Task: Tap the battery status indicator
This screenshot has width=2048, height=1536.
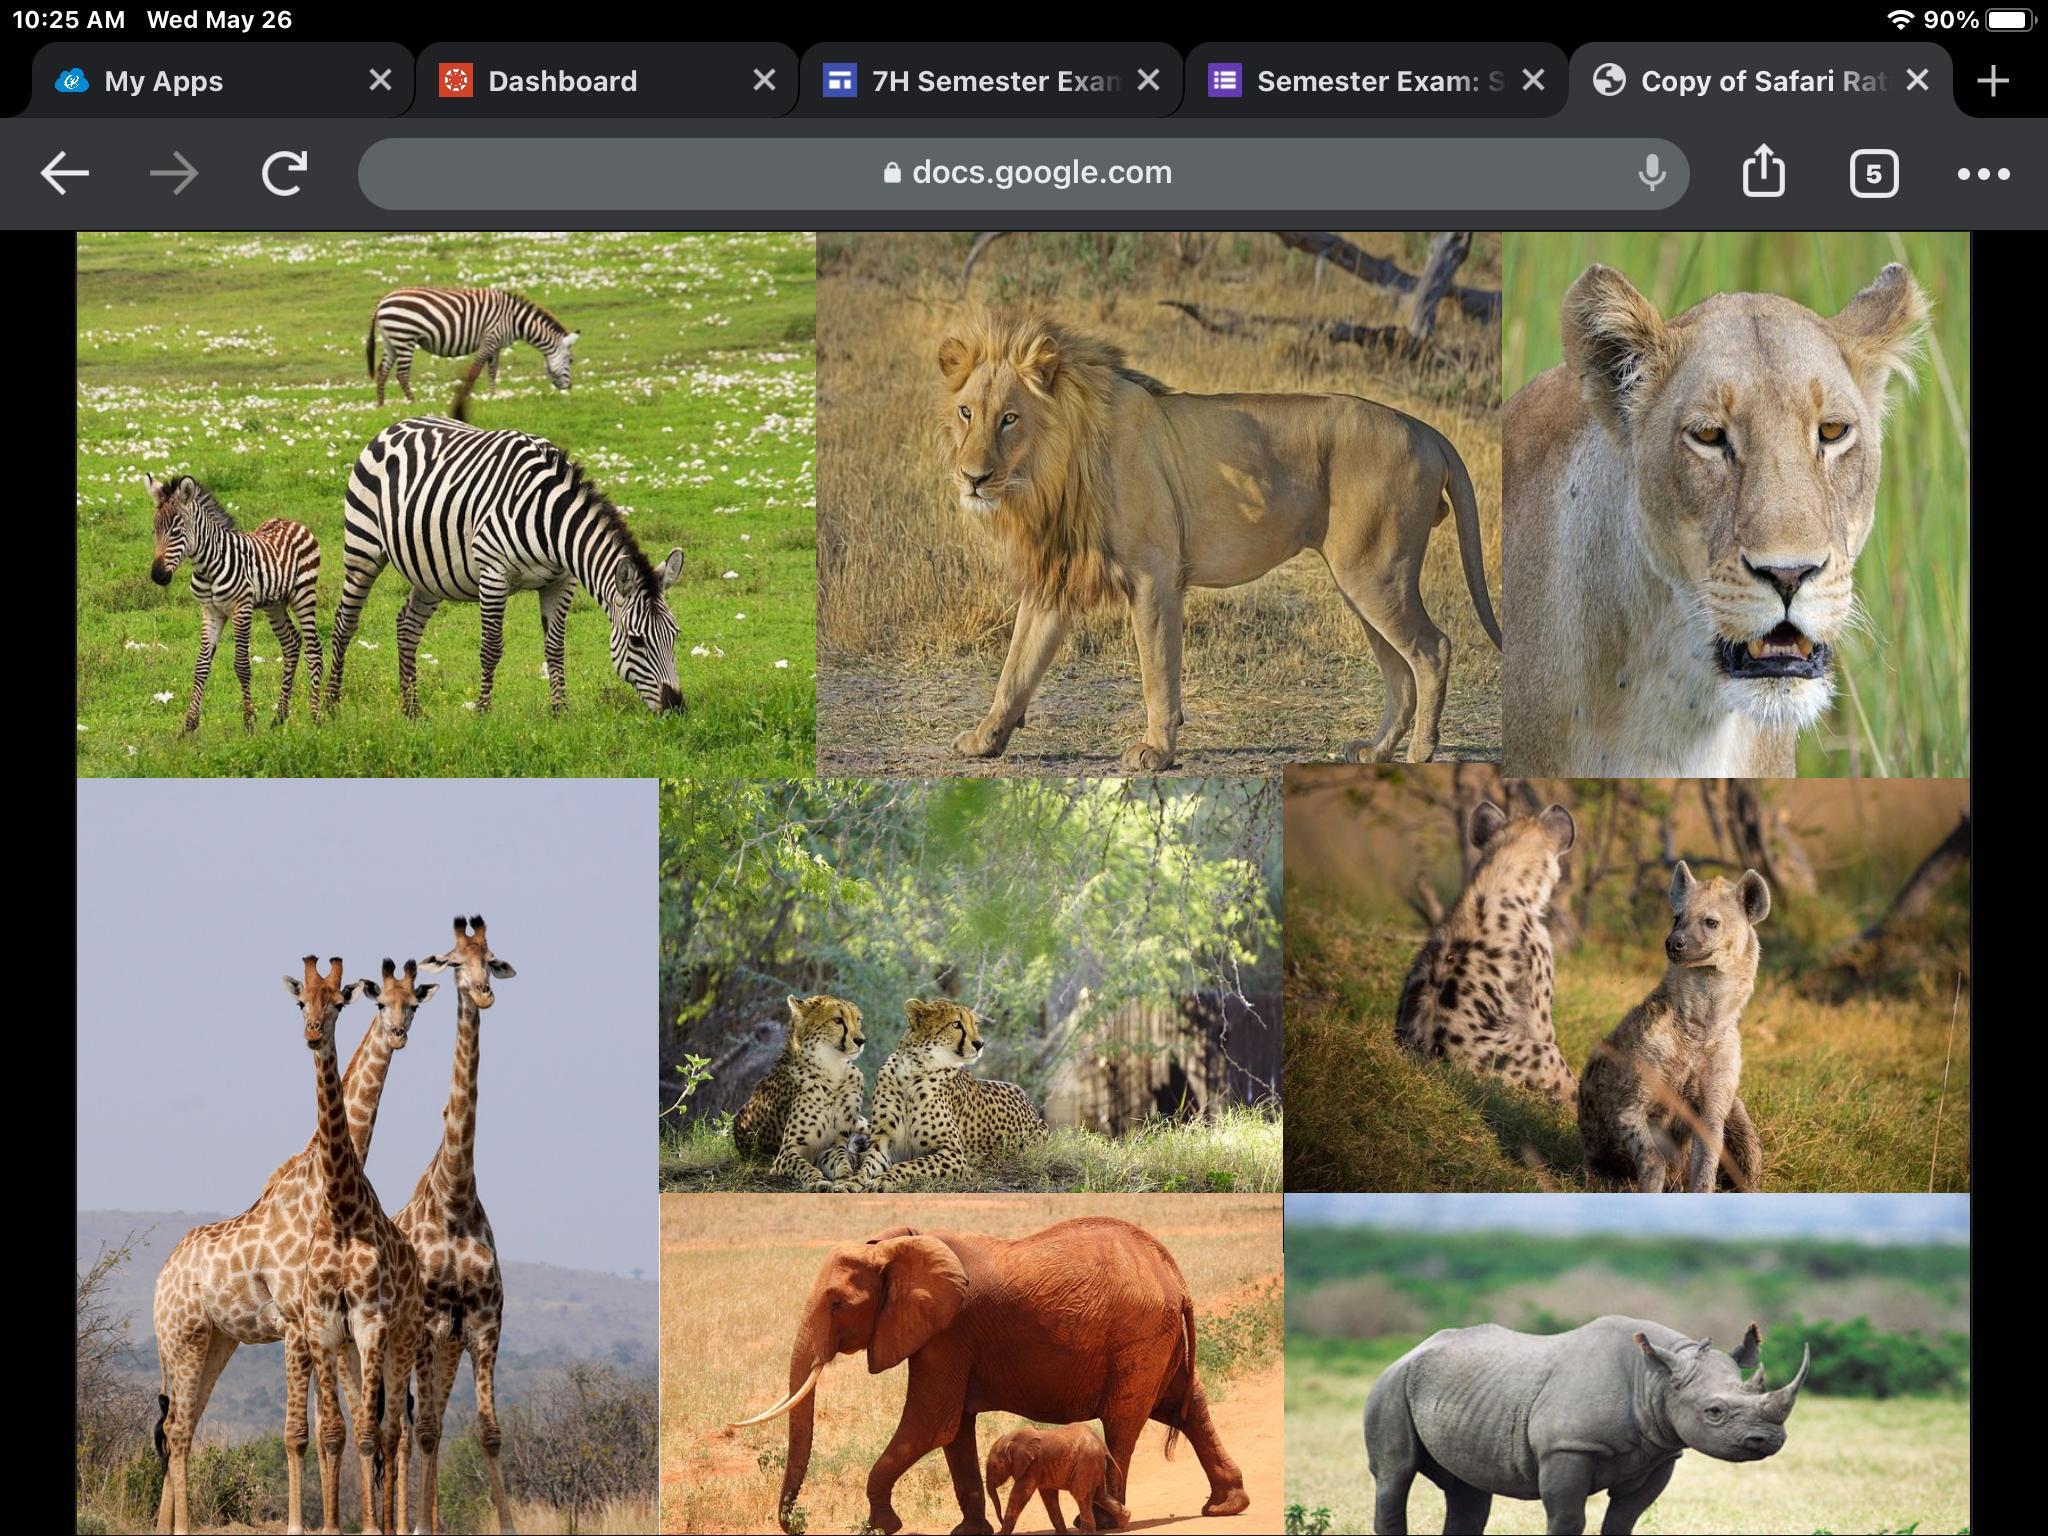Action: pos(2011,20)
